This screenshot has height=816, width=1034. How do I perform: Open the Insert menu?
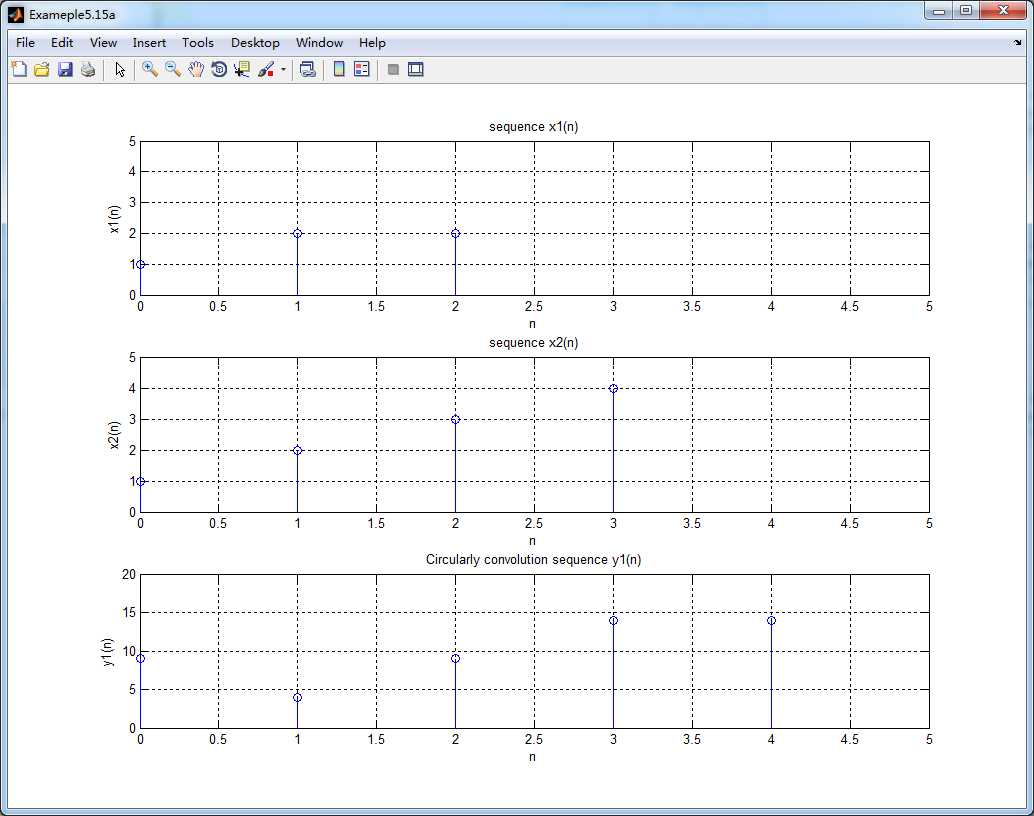click(x=149, y=43)
